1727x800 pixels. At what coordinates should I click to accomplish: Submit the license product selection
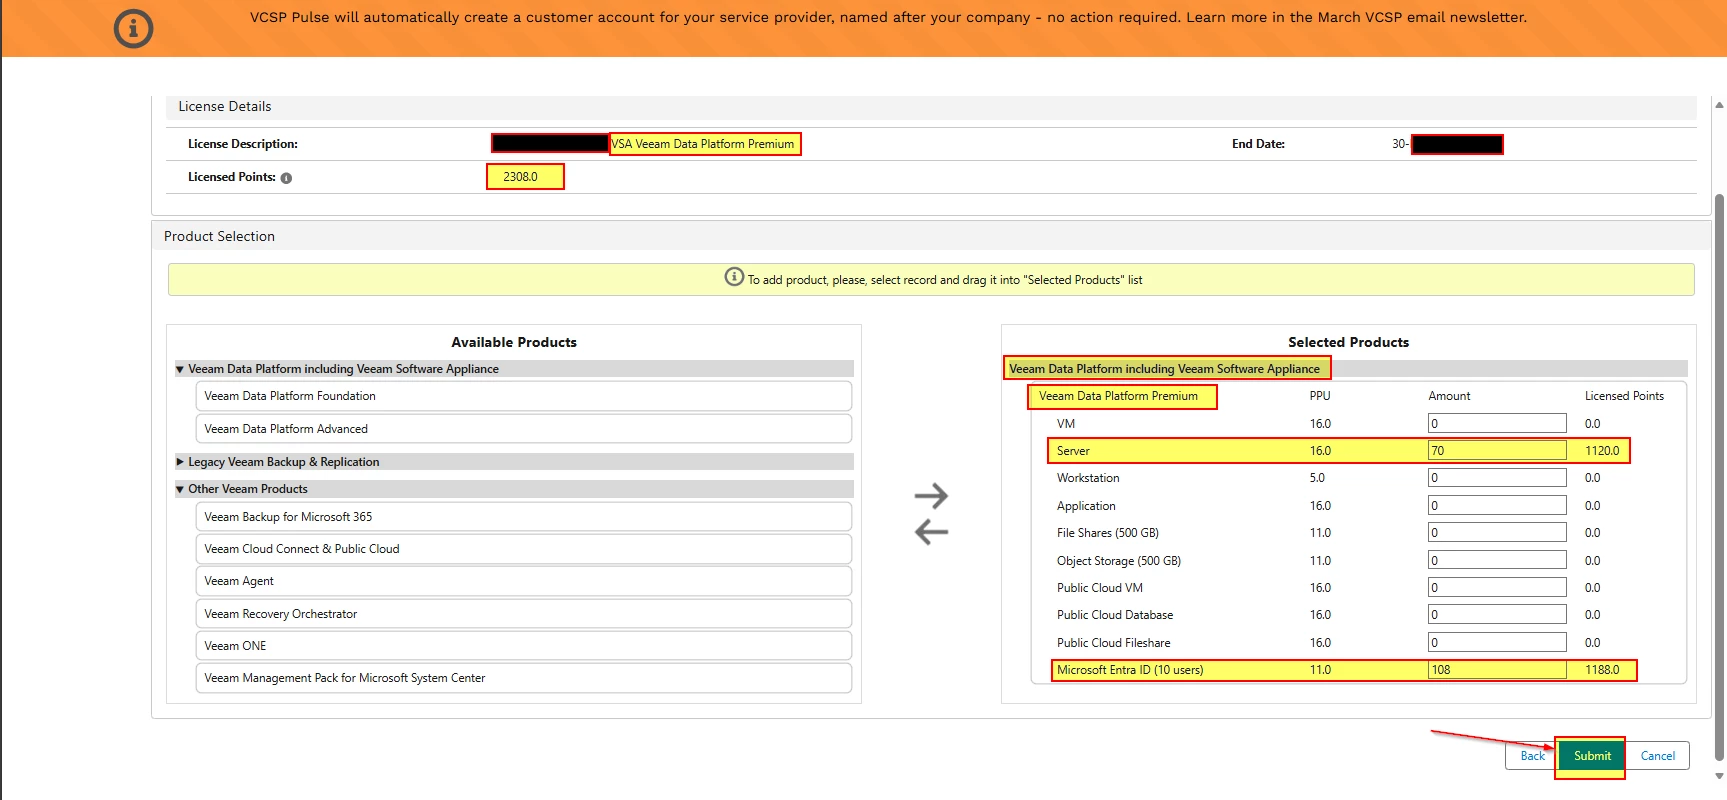1592,756
